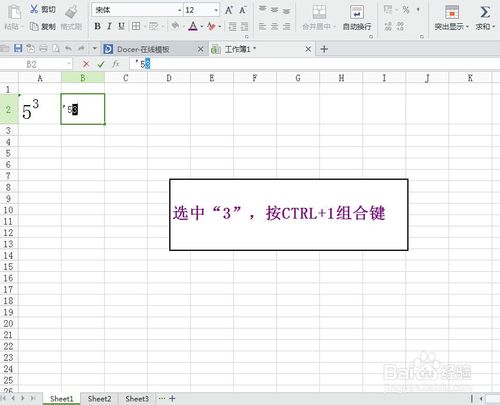Select column header C

[x=126, y=78]
